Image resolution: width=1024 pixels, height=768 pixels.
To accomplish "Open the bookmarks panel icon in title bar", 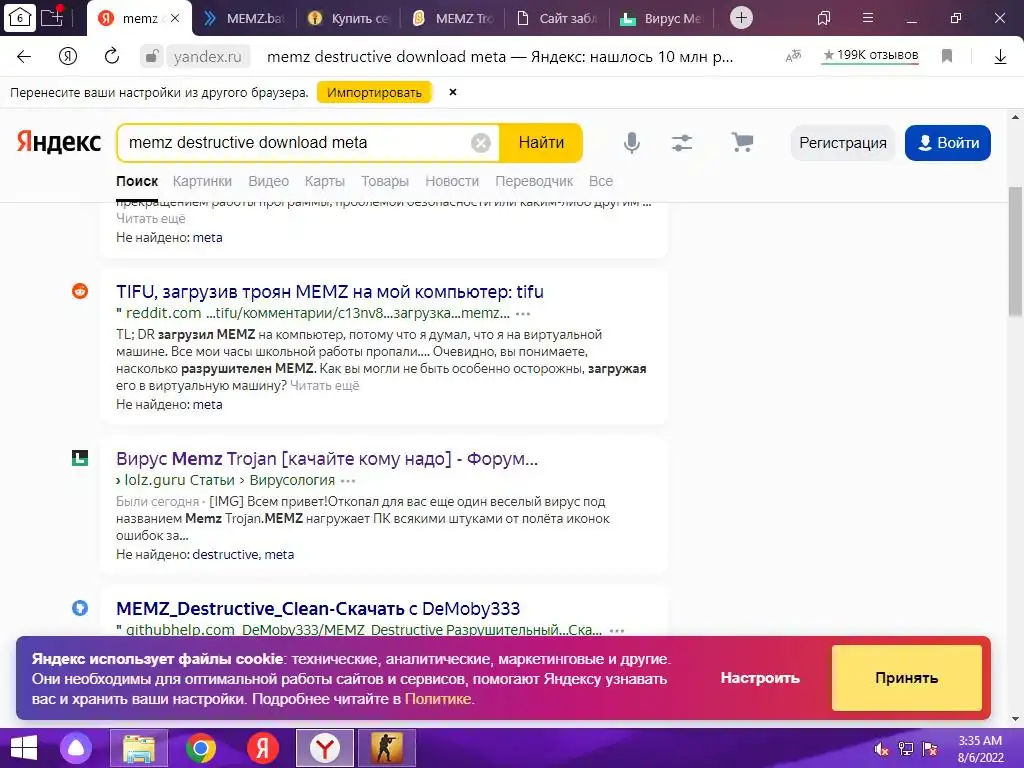I will 824,18.
